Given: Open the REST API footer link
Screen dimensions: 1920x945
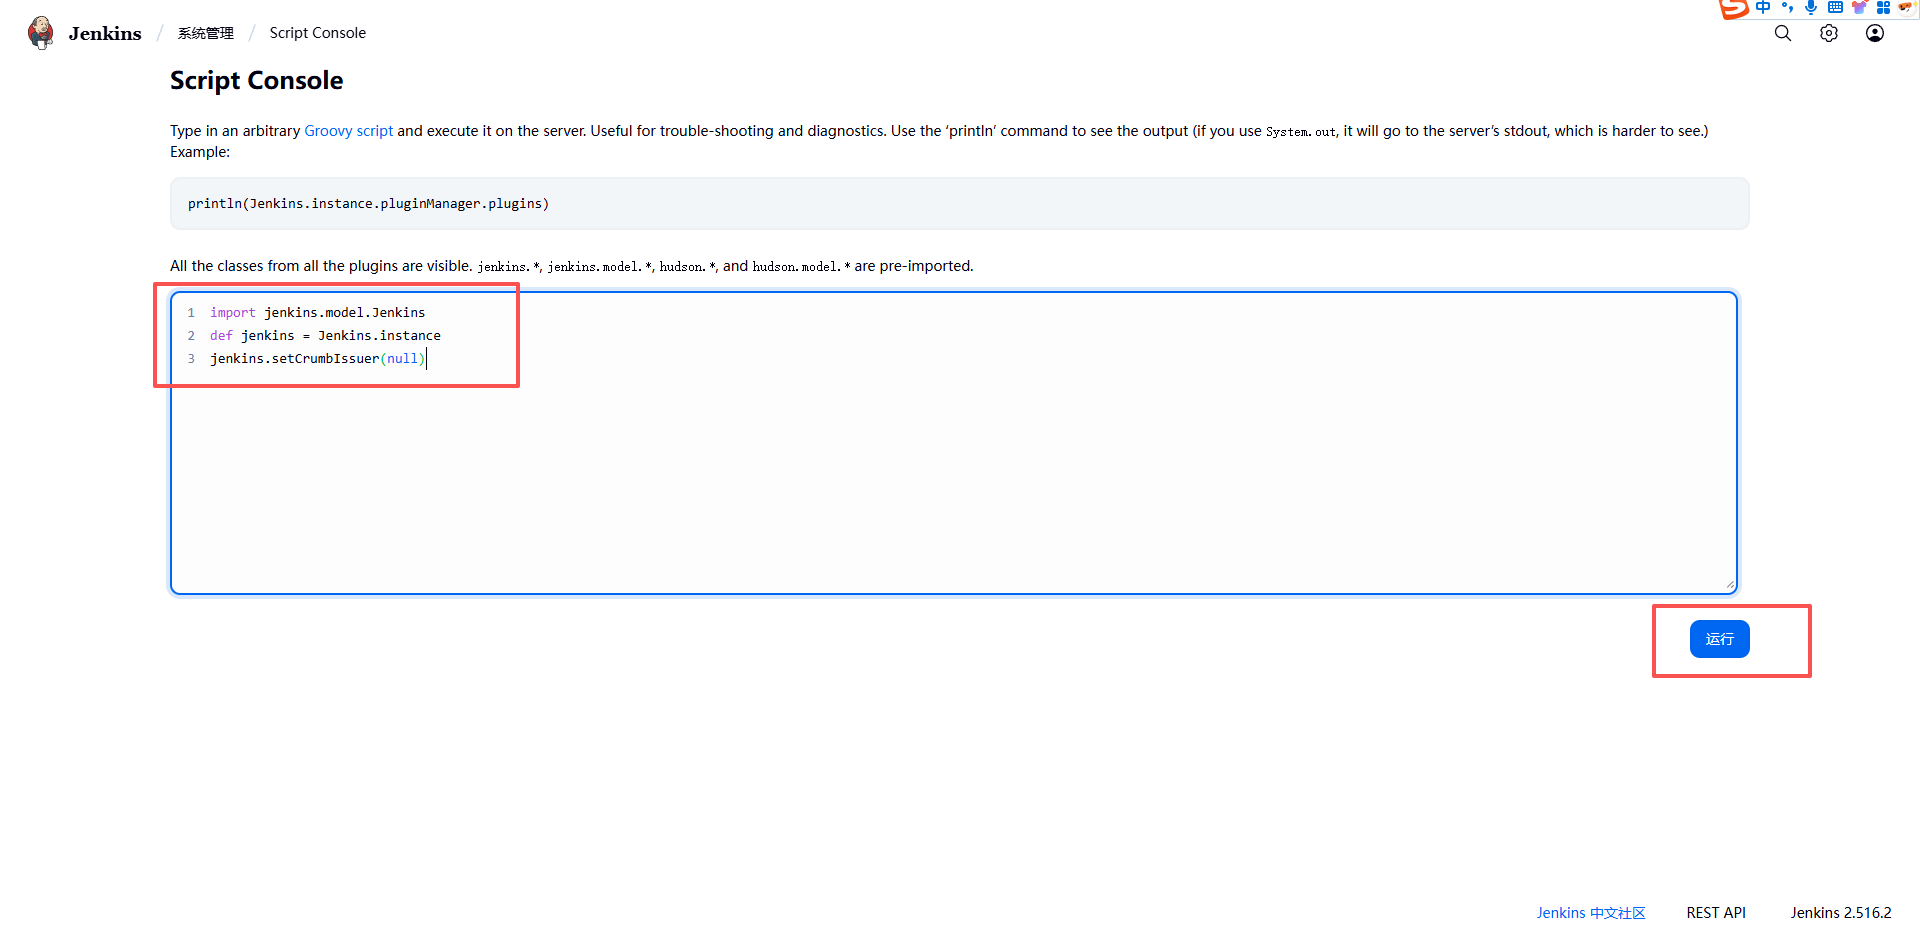Looking at the screenshot, I should 1715,913.
